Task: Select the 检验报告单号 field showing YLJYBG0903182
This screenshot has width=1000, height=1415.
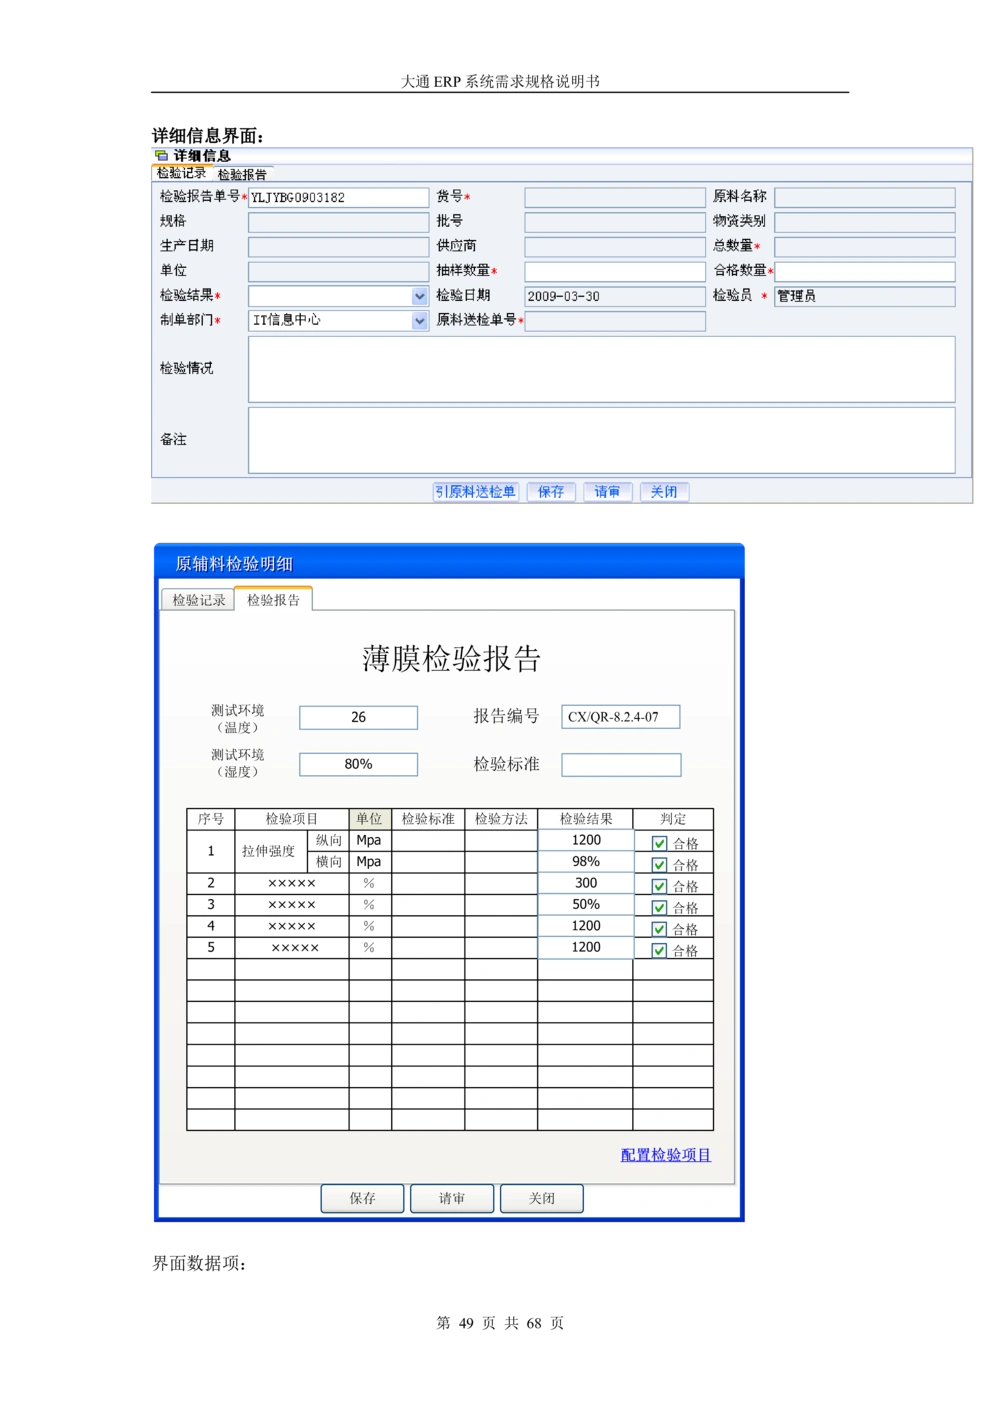Action: [337, 197]
